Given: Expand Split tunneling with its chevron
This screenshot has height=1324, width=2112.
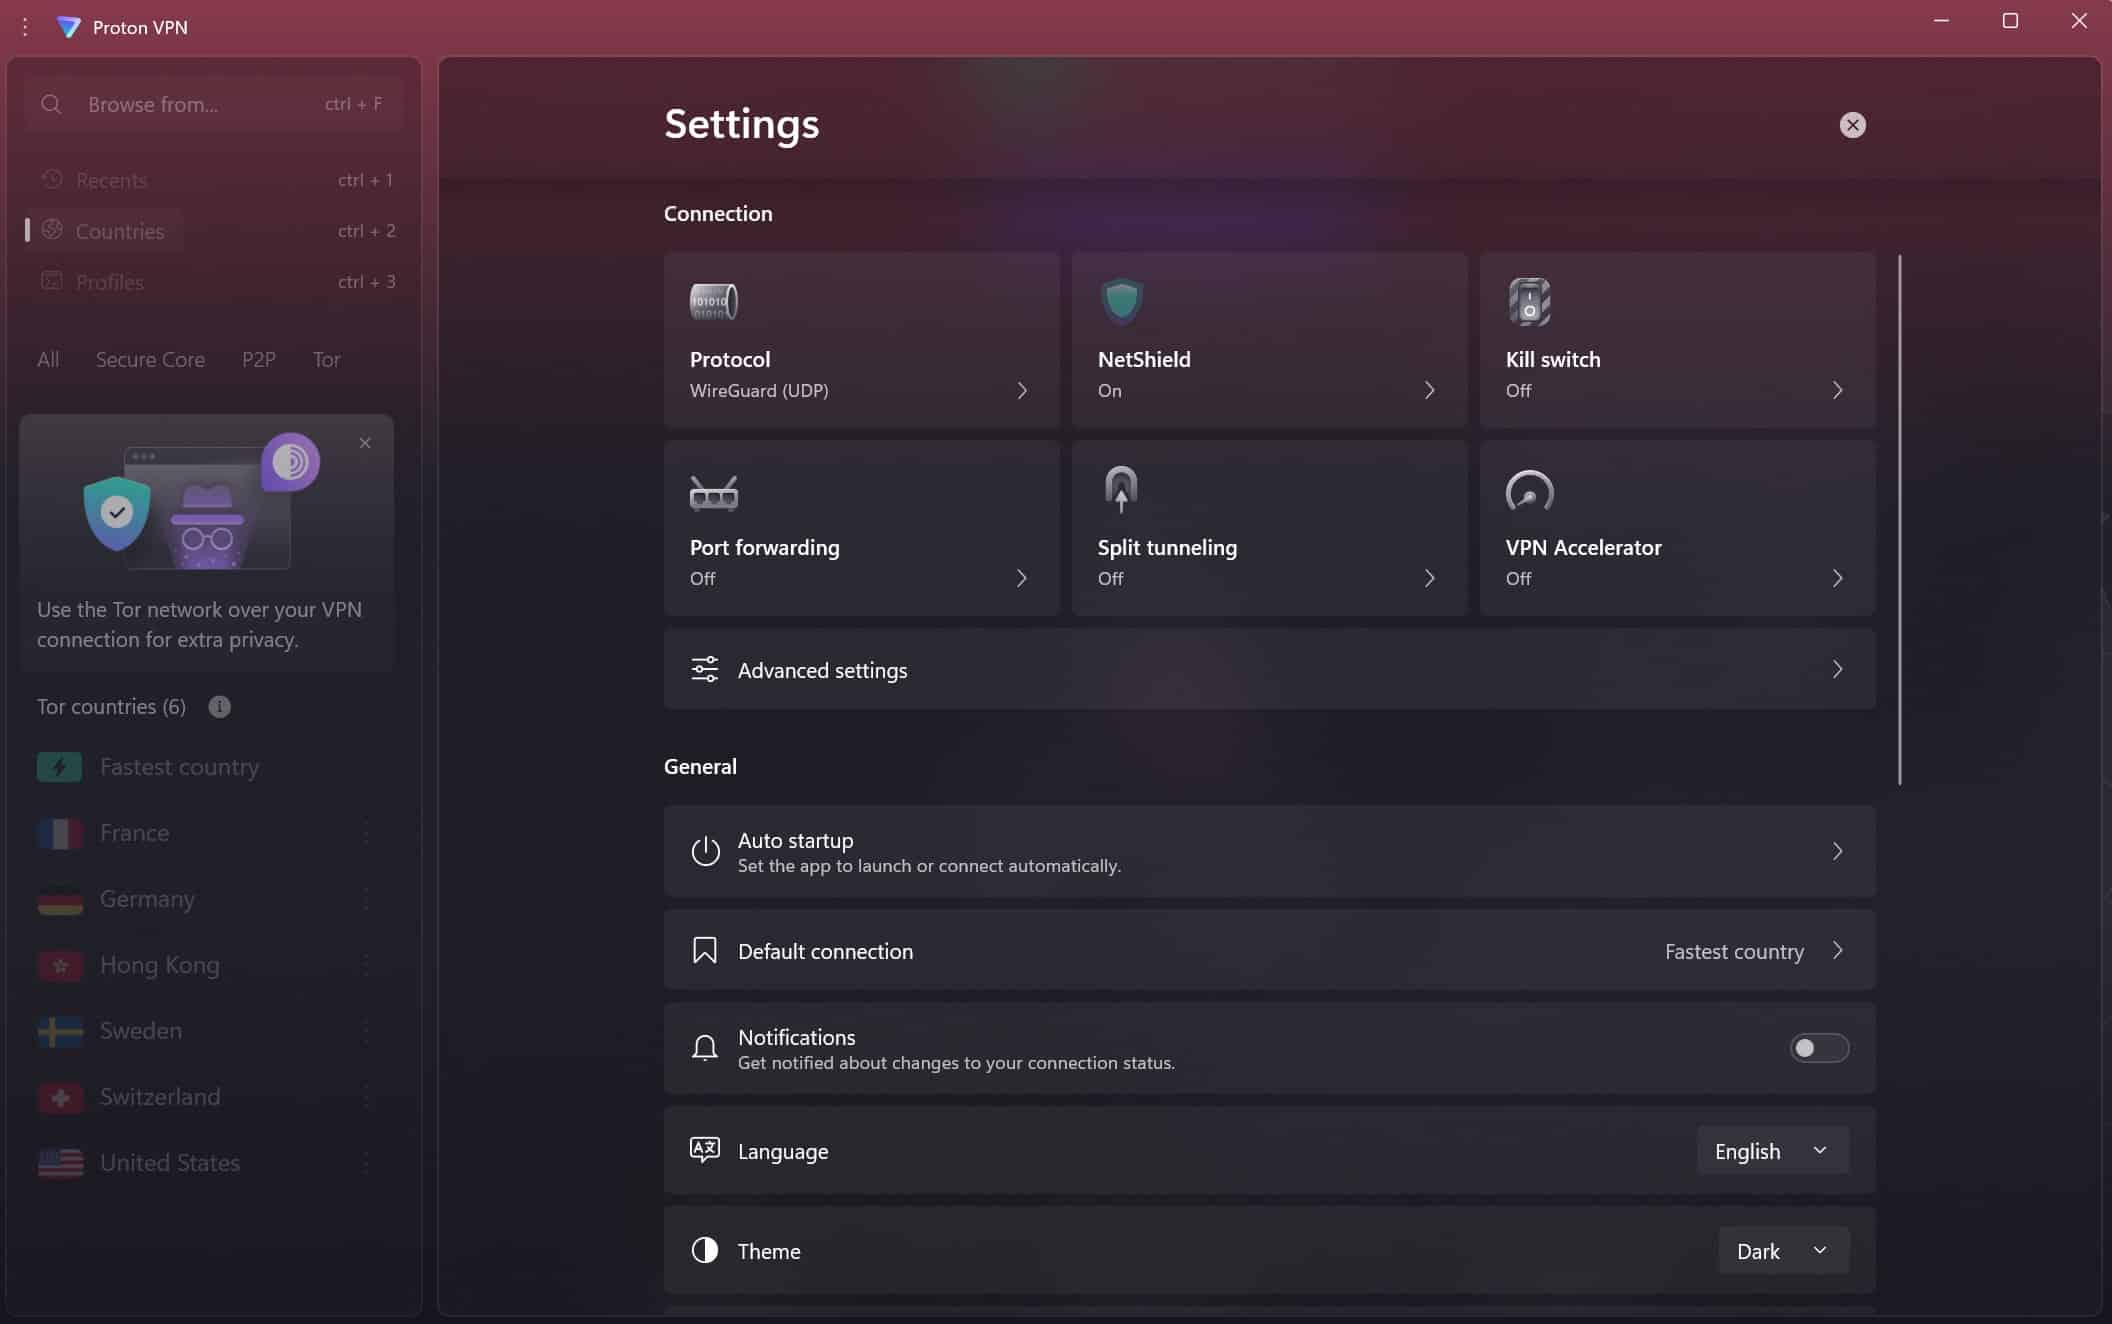Looking at the screenshot, I should [x=1430, y=578].
